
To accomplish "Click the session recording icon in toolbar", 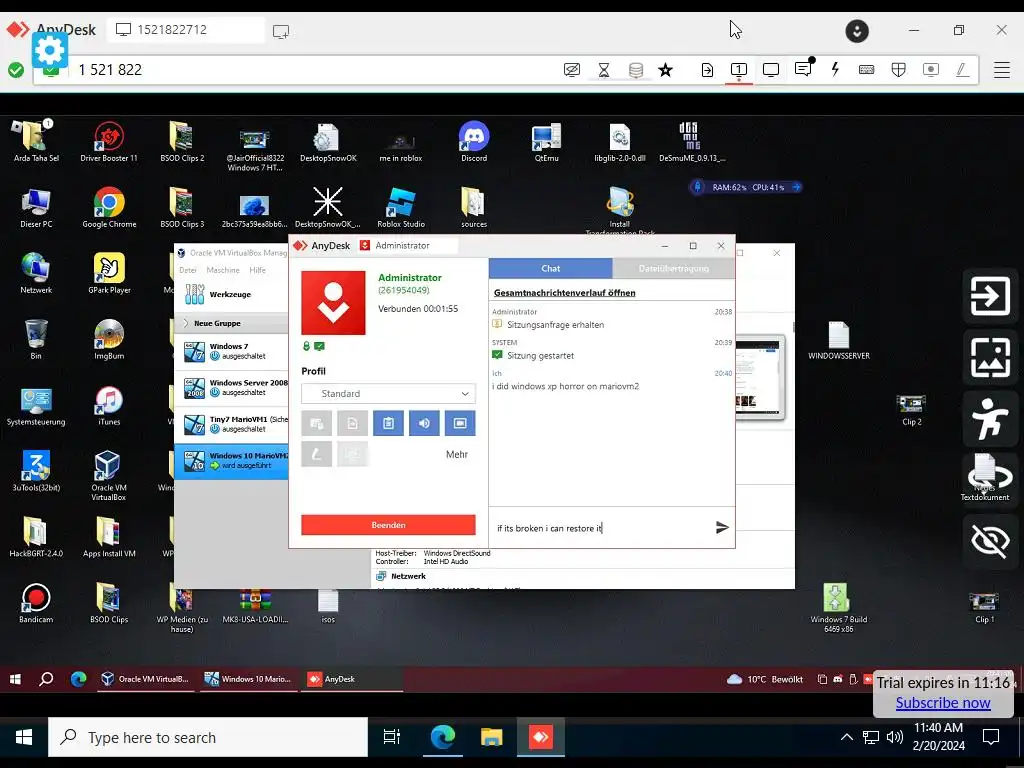I will tap(931, 70).
